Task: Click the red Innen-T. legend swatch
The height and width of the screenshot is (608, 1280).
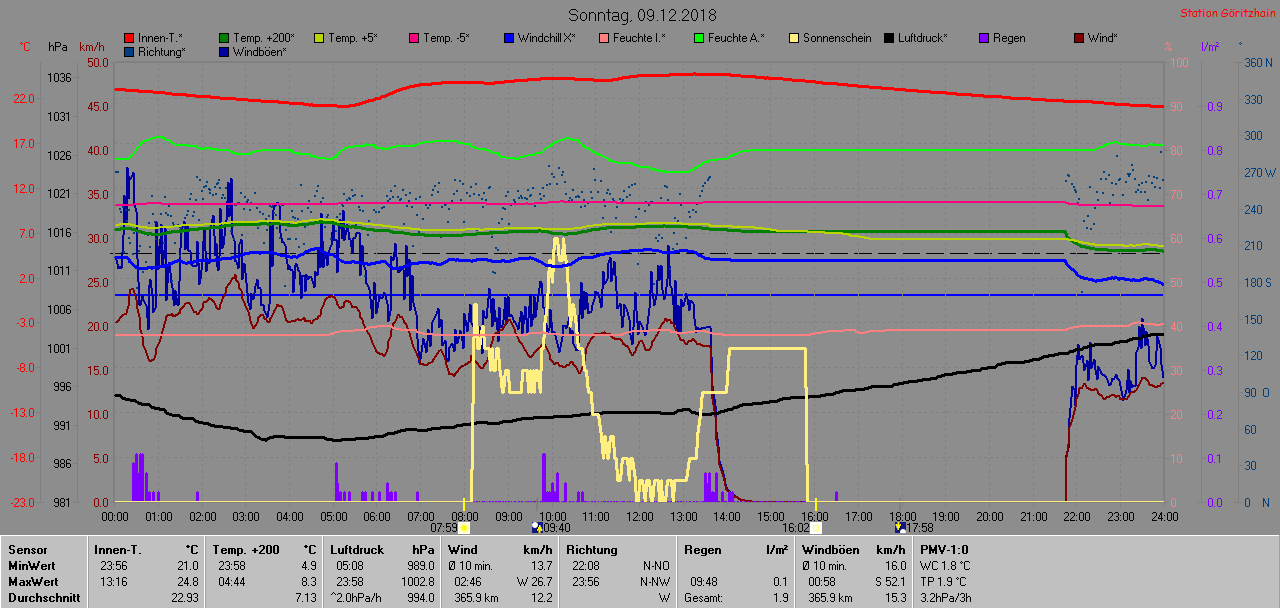Action: point(130,38)
